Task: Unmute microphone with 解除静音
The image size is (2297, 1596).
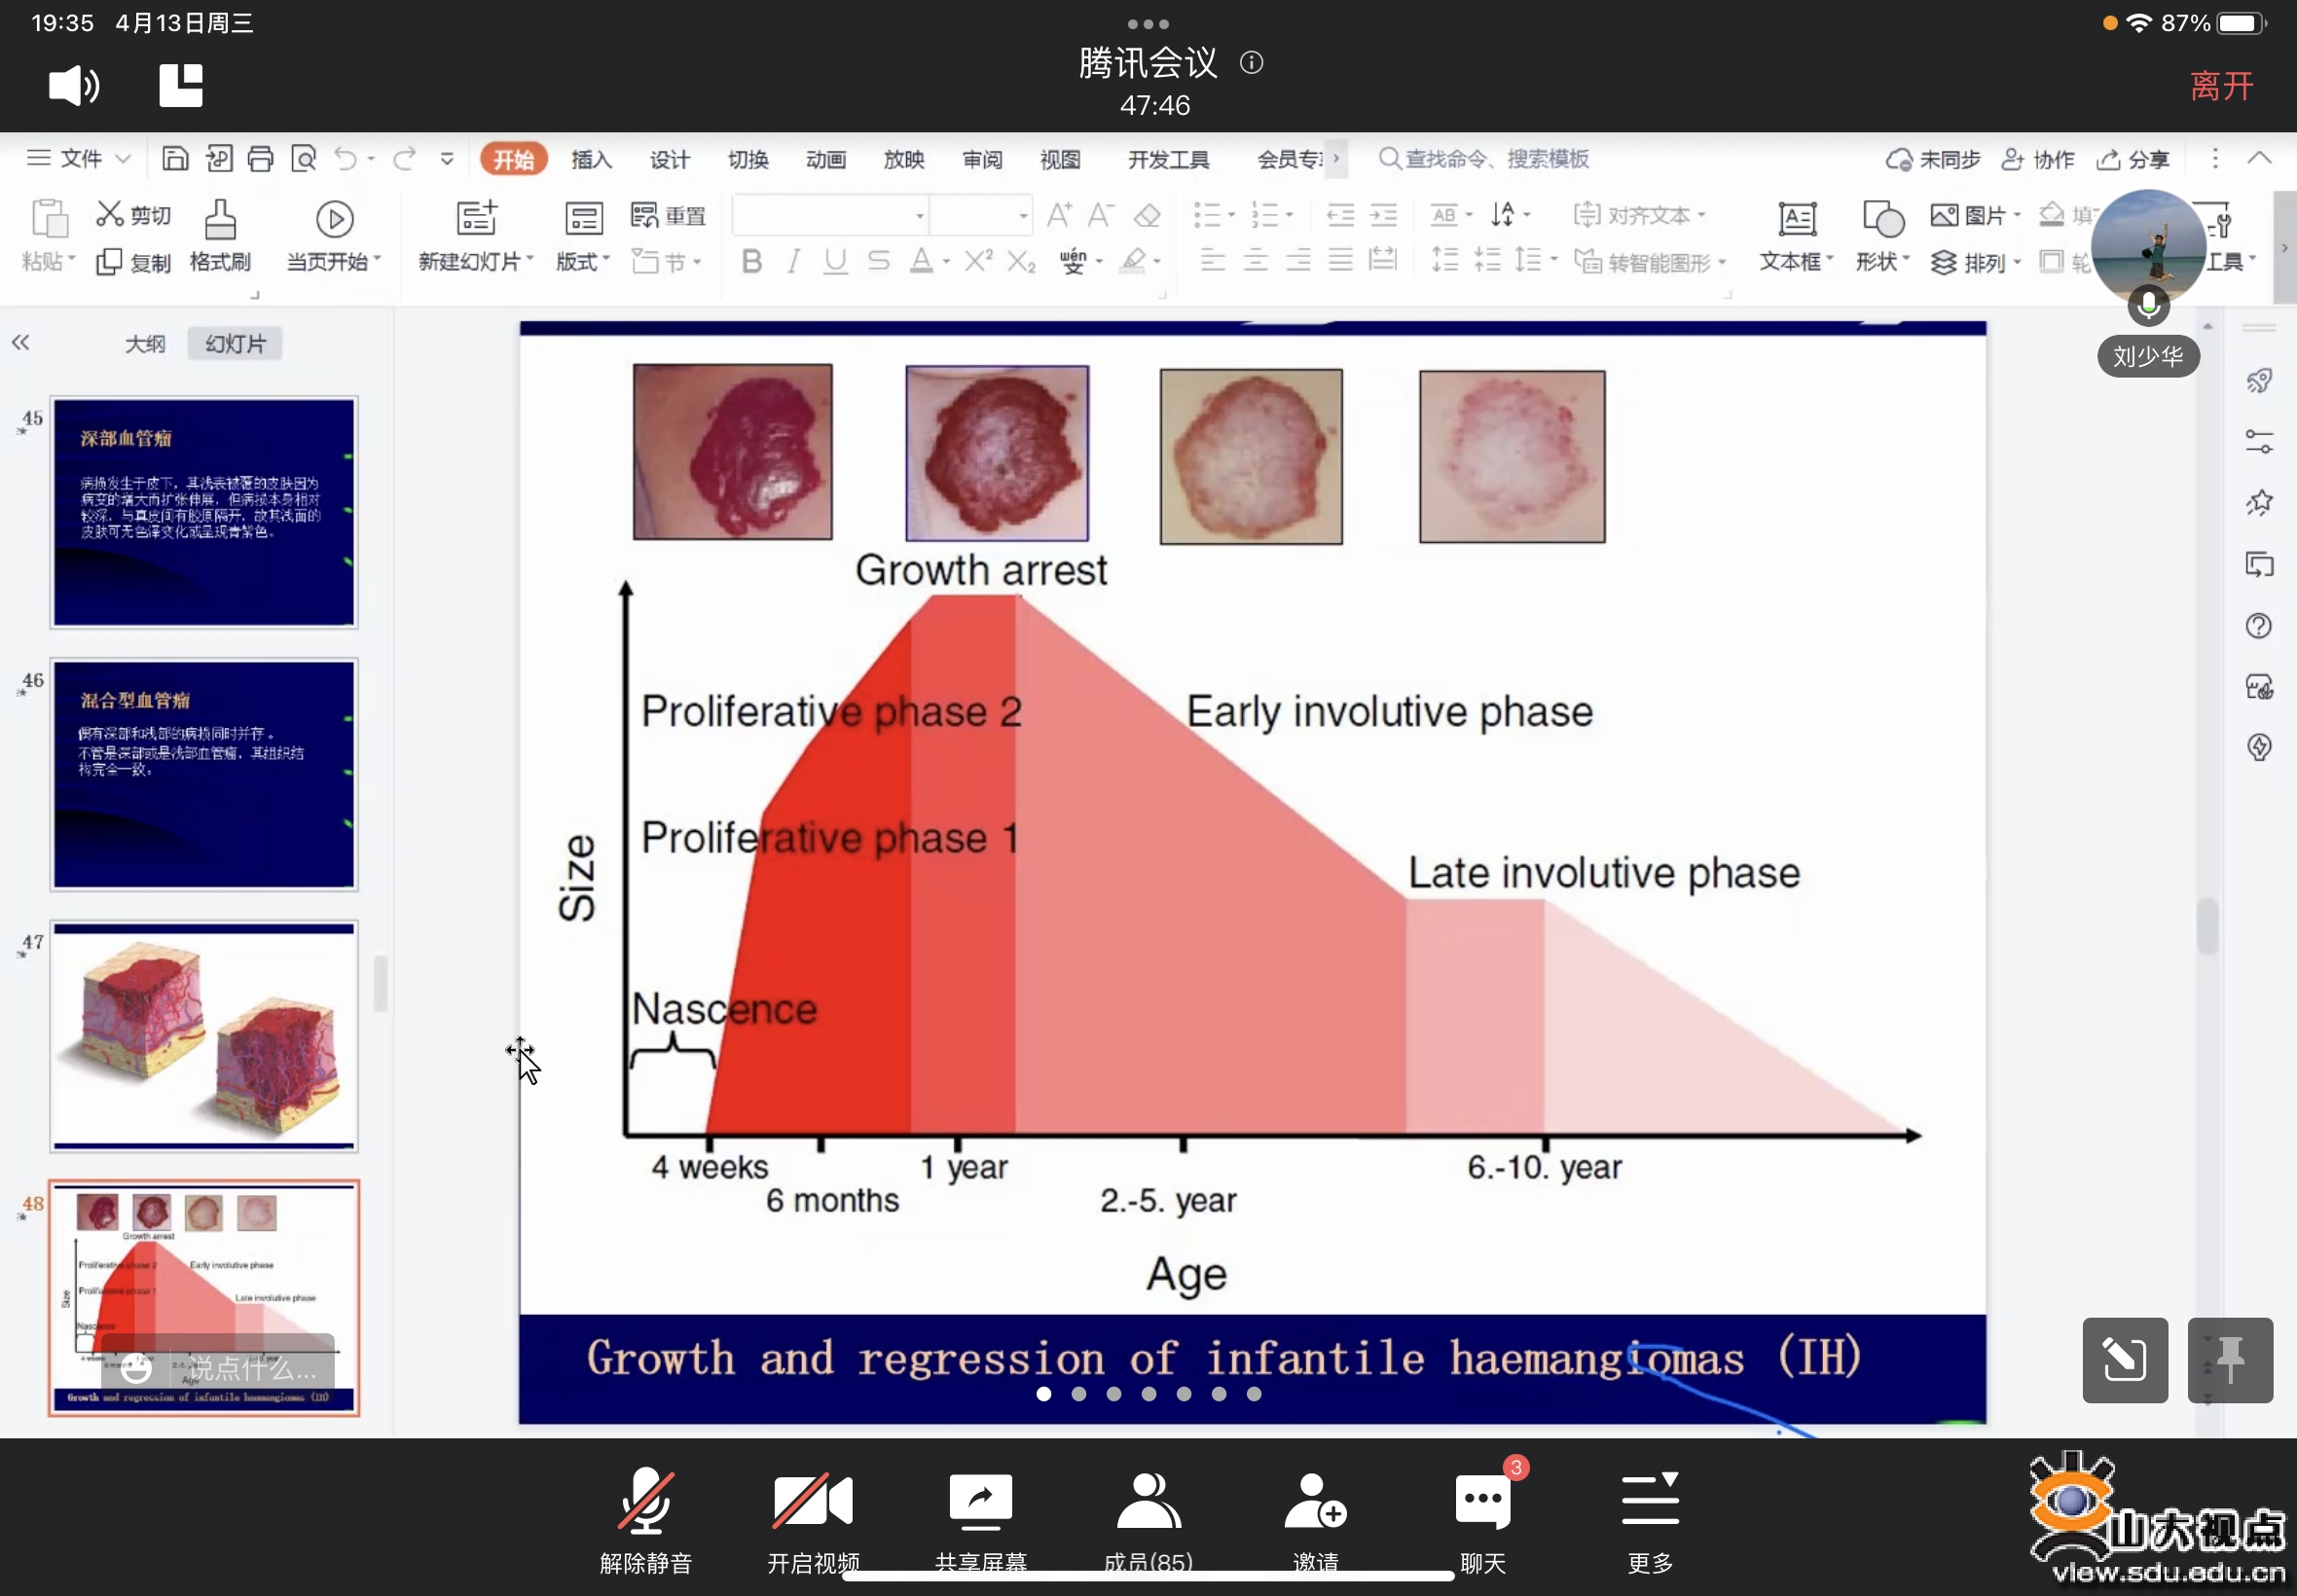Action: coord(645,1501)
